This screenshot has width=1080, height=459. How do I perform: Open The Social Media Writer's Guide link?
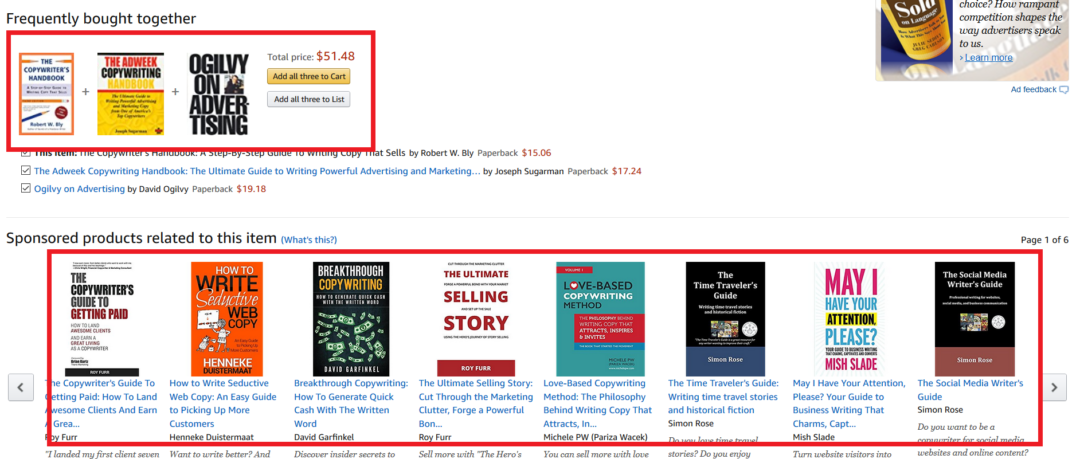(x=970, y=389)
